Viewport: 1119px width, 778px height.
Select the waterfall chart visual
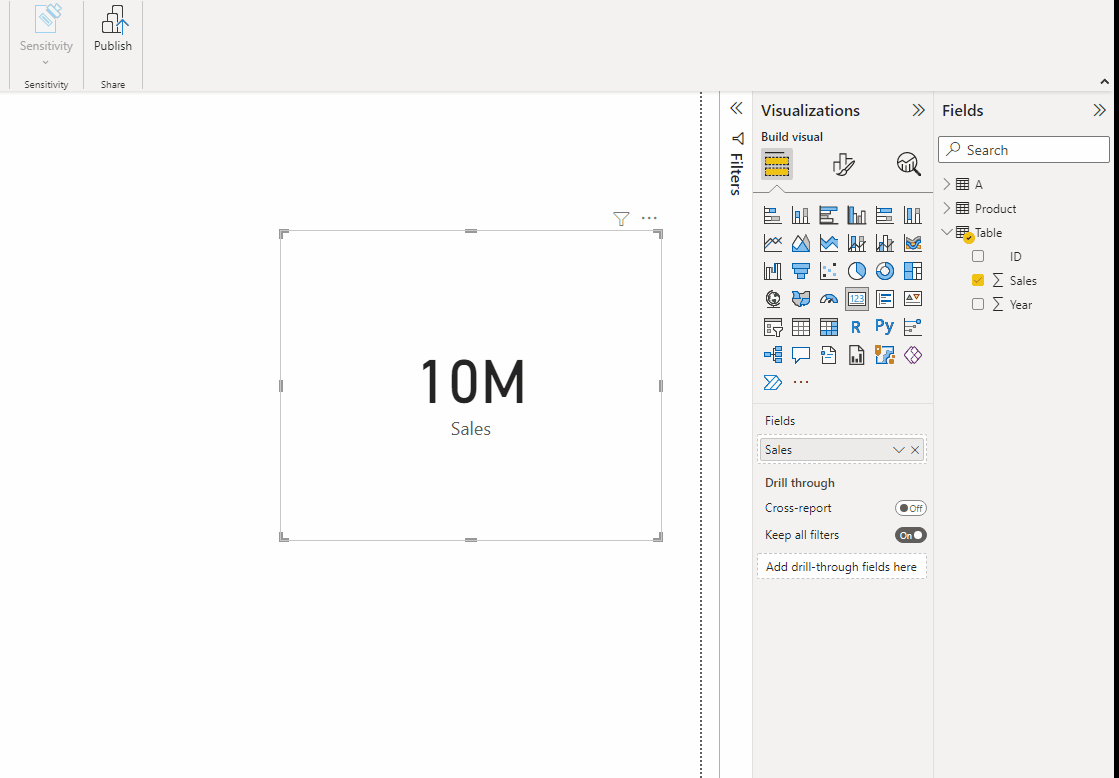772,271
